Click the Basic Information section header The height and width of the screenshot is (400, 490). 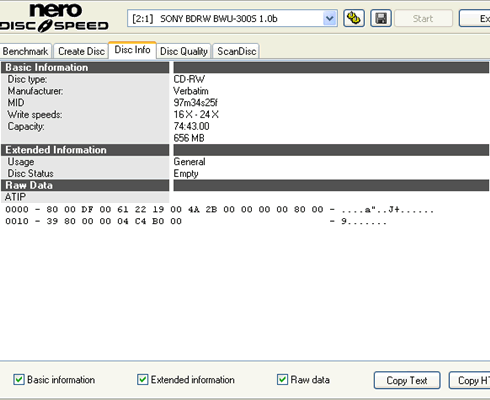pos(85,67)
